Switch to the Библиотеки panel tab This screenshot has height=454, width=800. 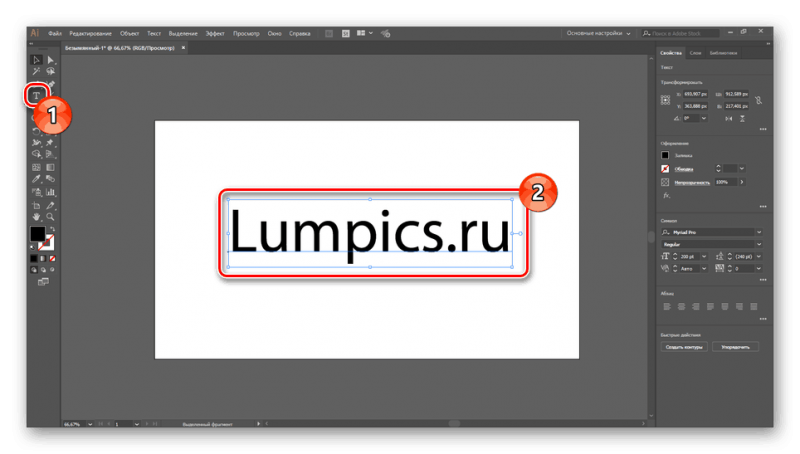coord(723,53)
